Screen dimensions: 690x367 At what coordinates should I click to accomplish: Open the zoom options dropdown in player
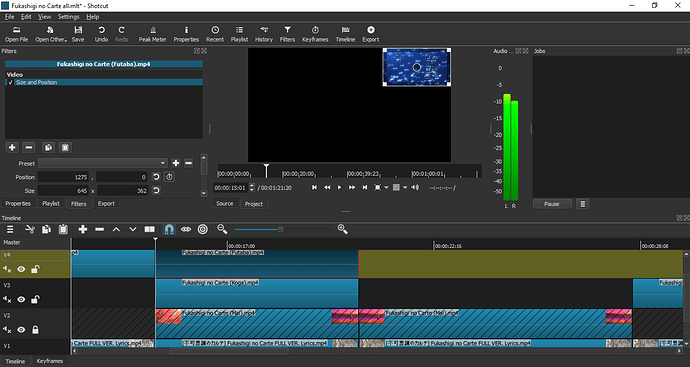(x=386, y=187)
